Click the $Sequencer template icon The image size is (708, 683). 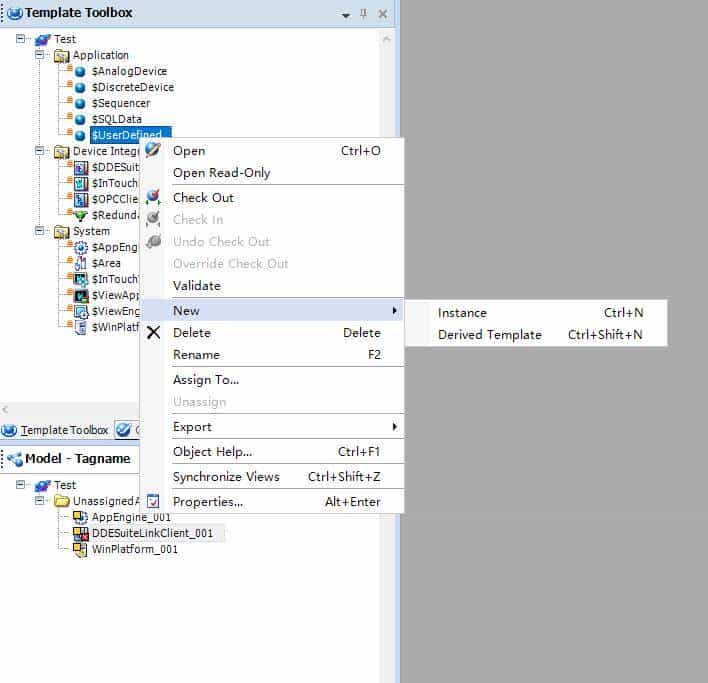80,103
